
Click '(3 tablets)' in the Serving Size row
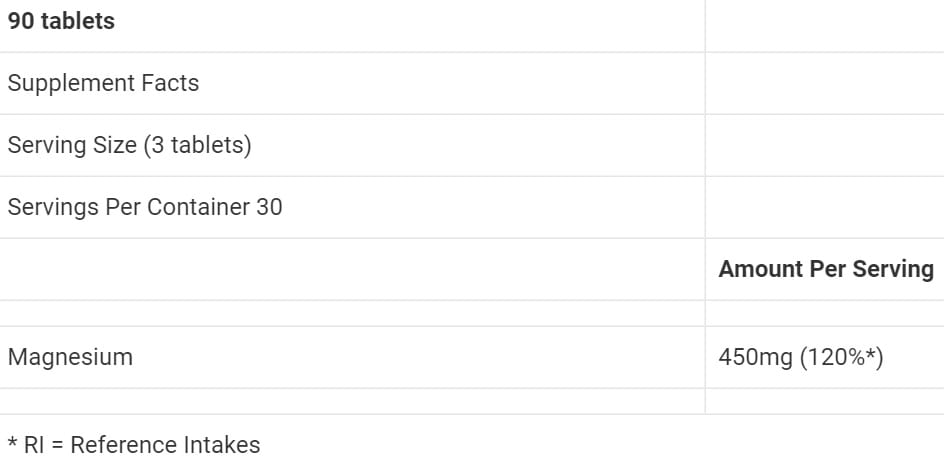[197, 145]
